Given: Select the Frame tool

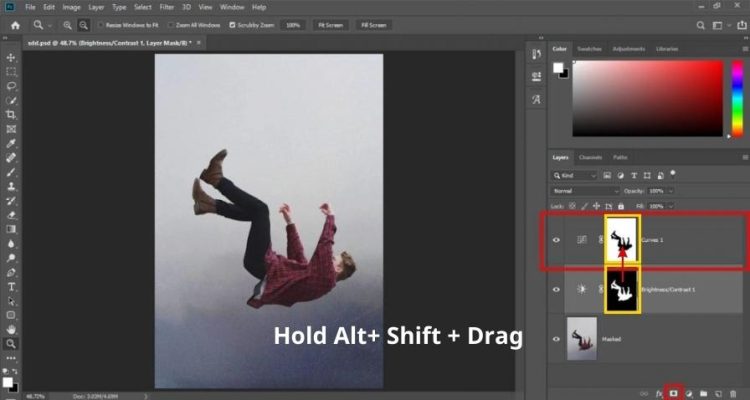Looking at the screenshot, I should 11,129.
